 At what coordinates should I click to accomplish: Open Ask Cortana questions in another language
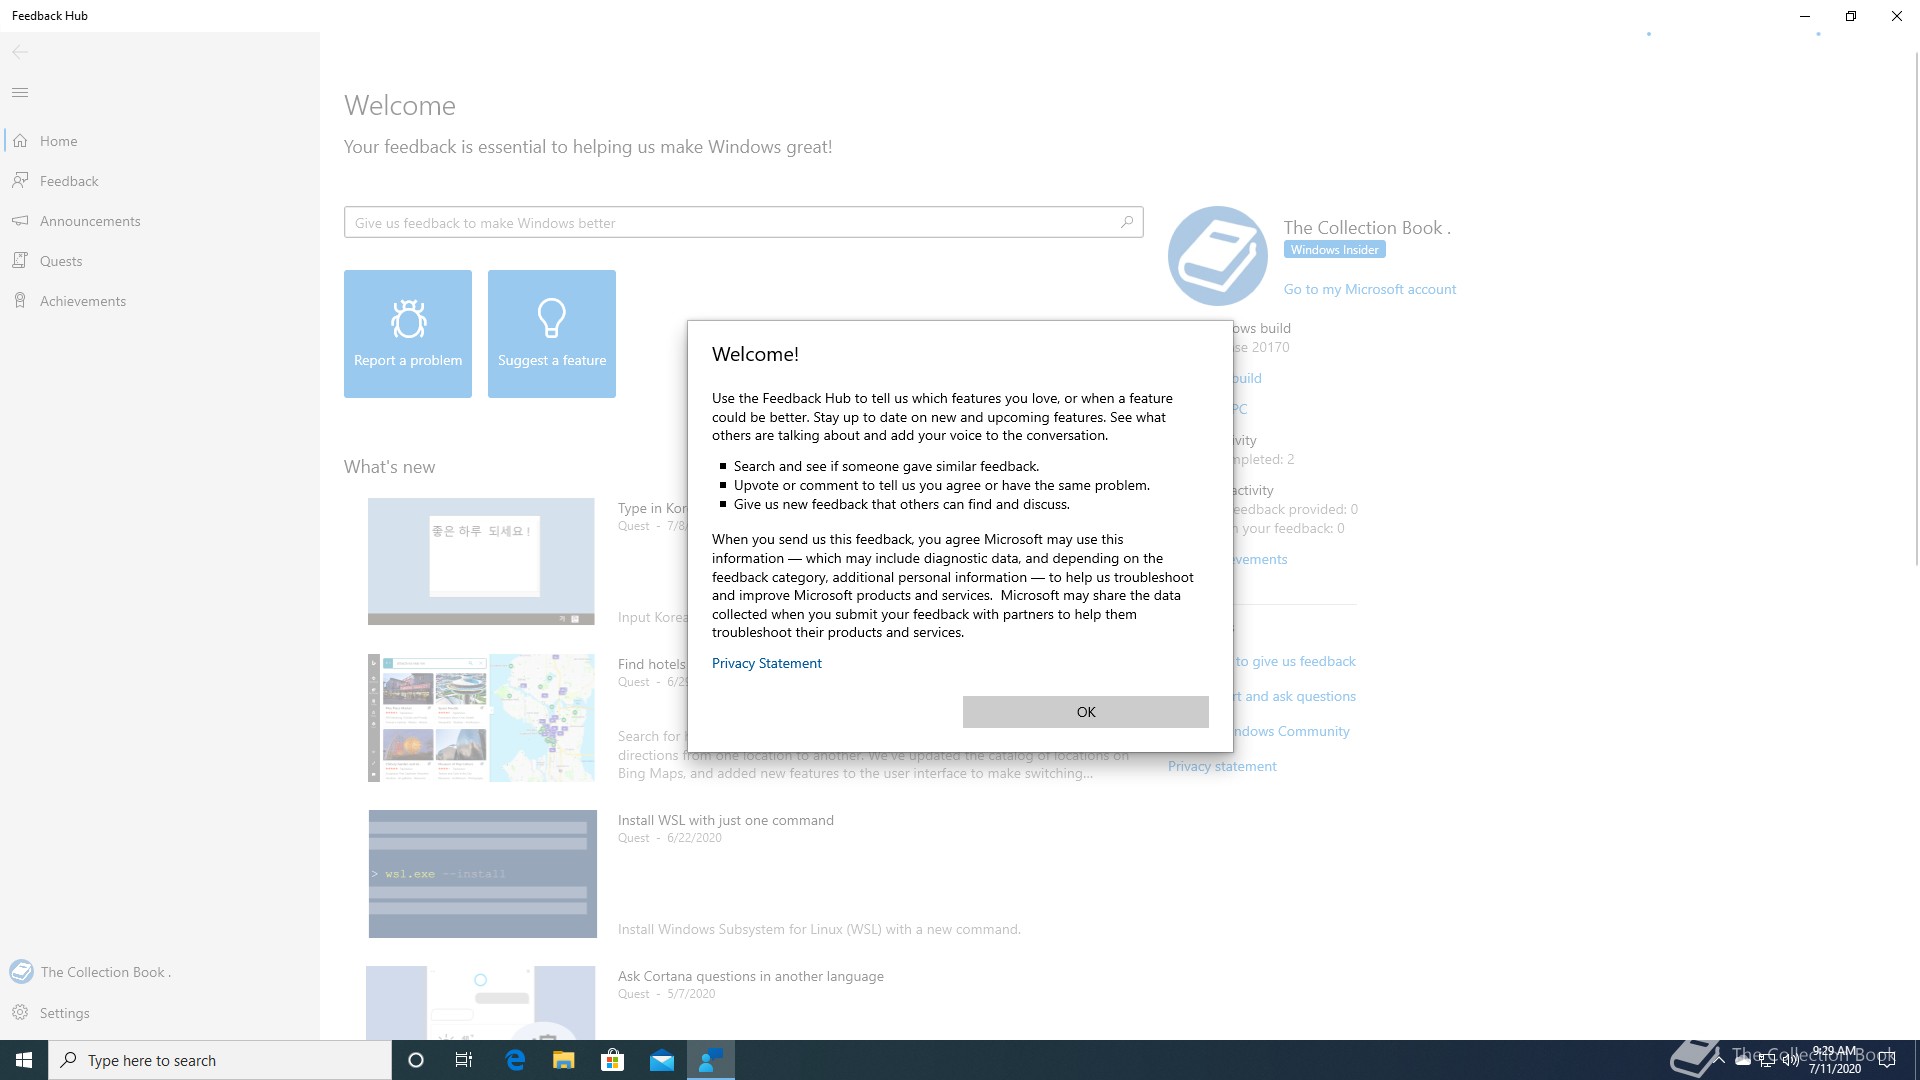tap(750, 976)
